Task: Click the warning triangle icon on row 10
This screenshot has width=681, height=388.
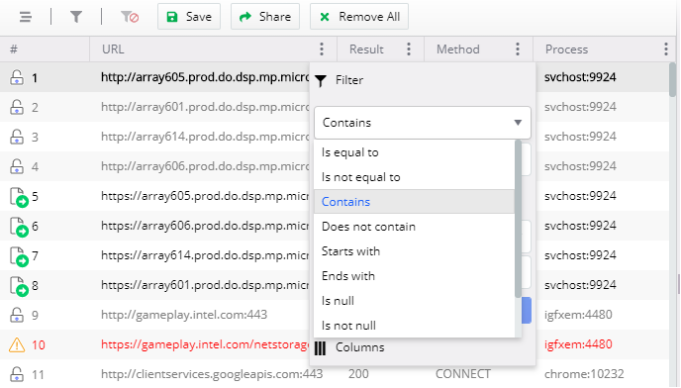Action: pyautogui.click(x=17, y=345)
